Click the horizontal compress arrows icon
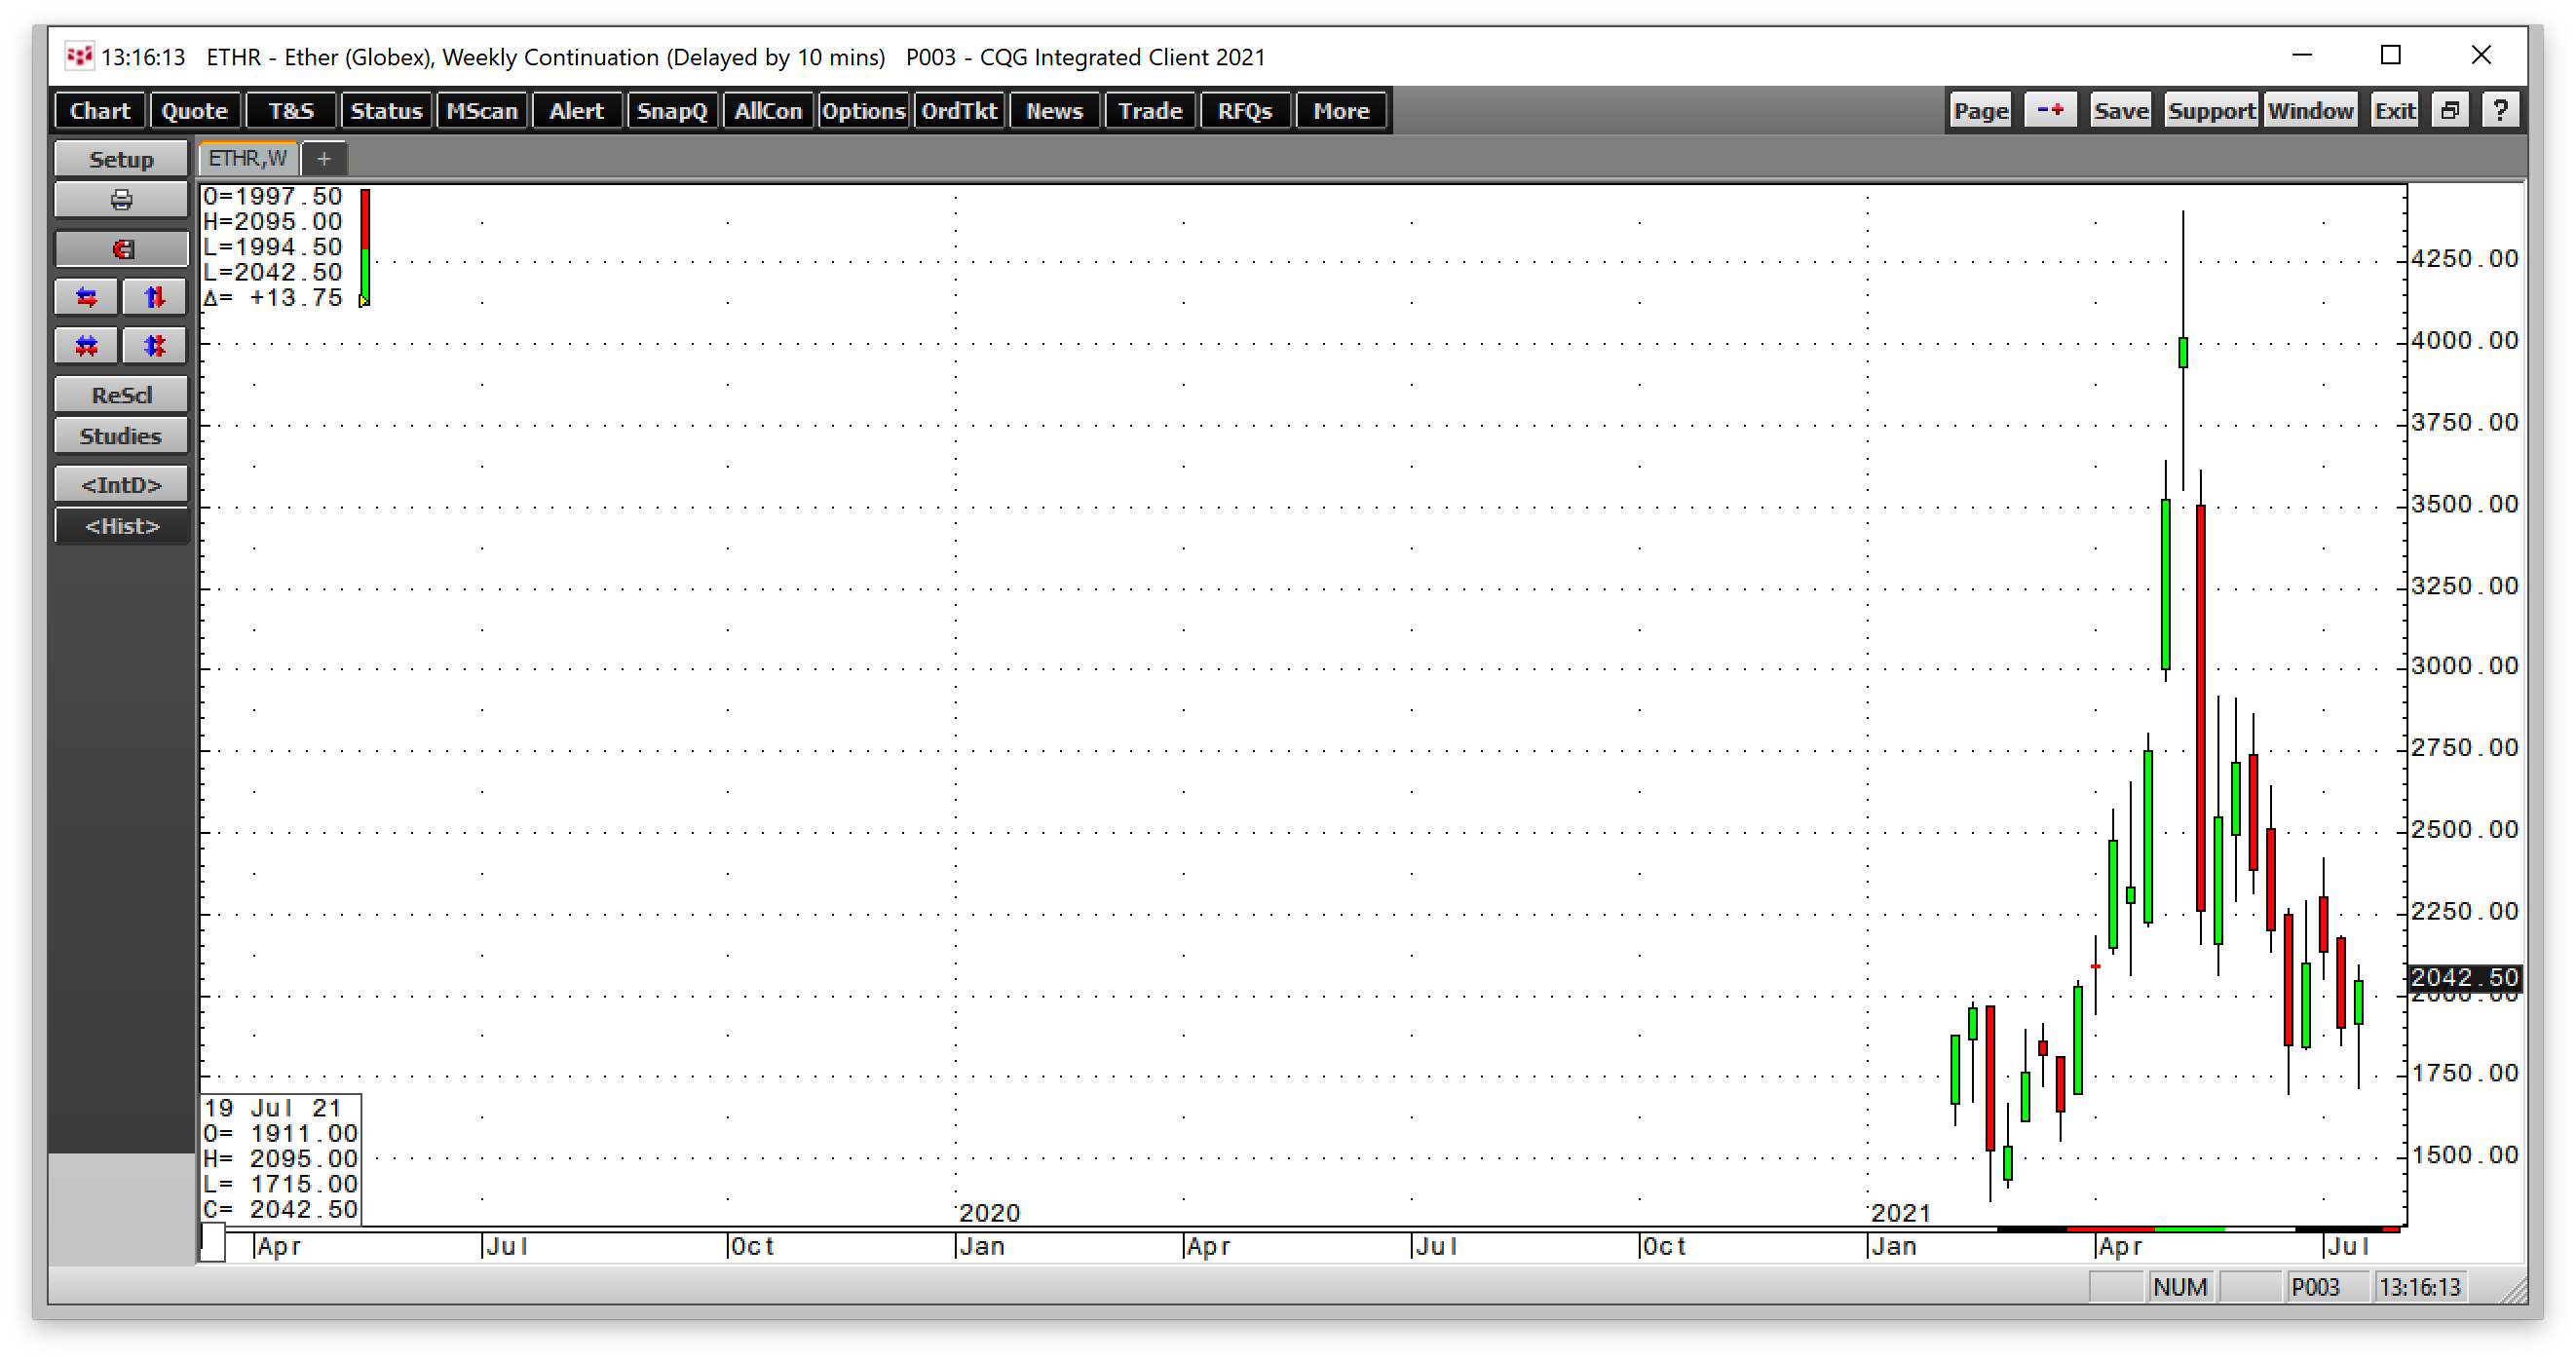2576x1360 pixels. click(87, 346)
